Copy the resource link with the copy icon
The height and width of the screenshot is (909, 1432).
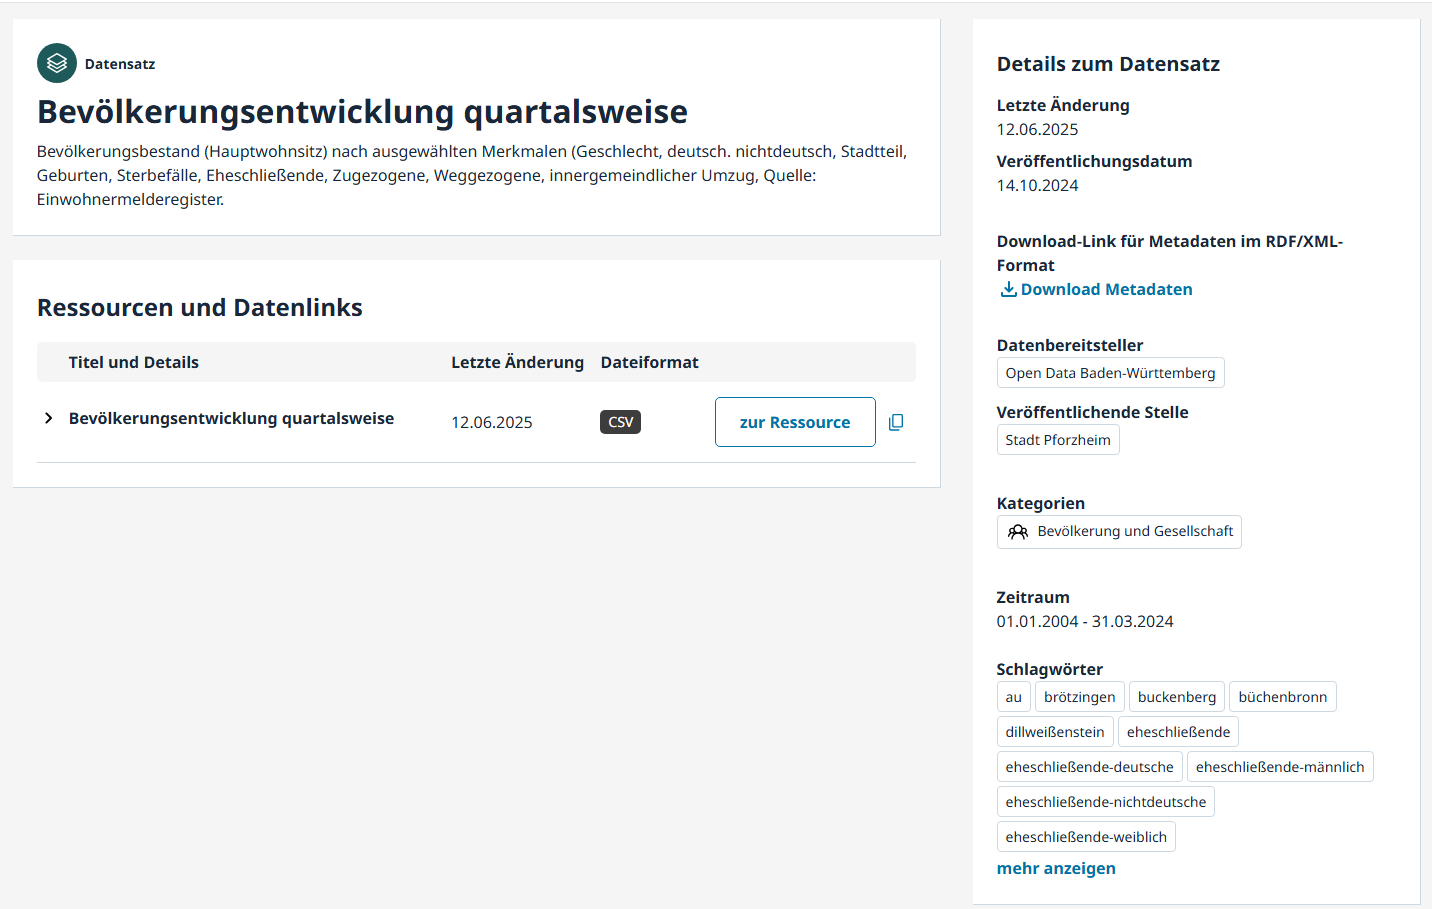896,422
